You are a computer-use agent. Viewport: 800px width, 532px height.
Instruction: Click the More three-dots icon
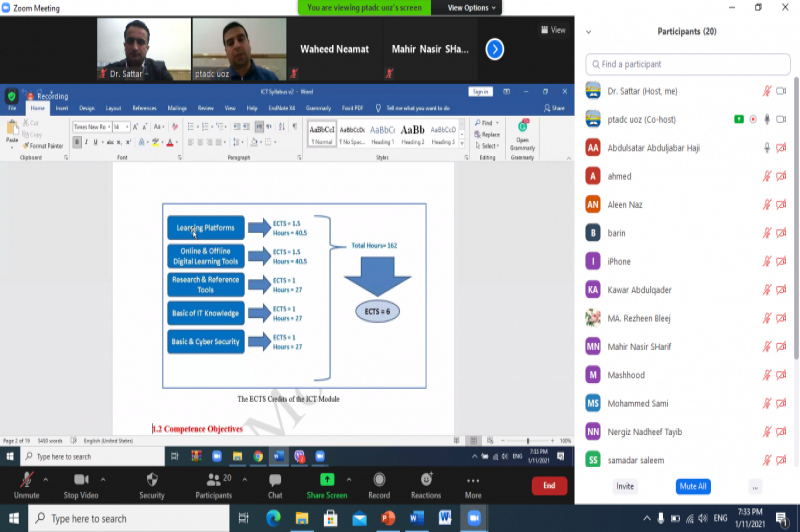point(473,481)
